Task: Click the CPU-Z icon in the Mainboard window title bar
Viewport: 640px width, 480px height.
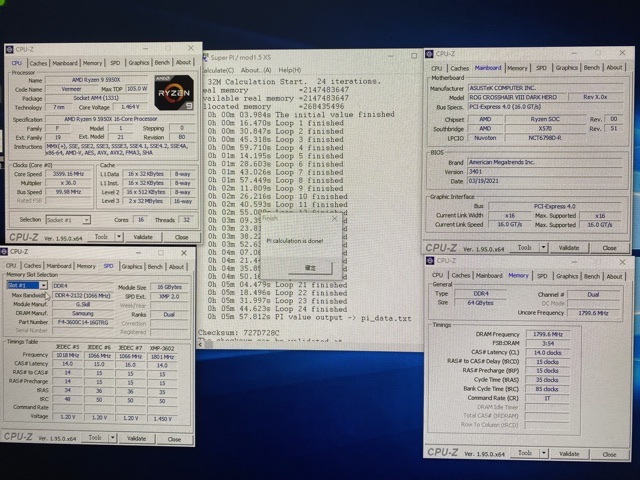Action: tap(429, 54)
